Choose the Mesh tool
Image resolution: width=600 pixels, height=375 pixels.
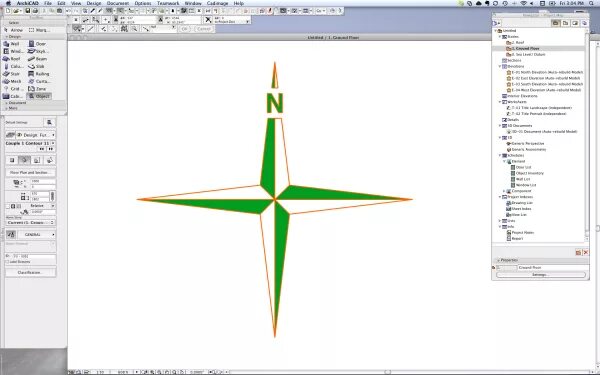13,82
